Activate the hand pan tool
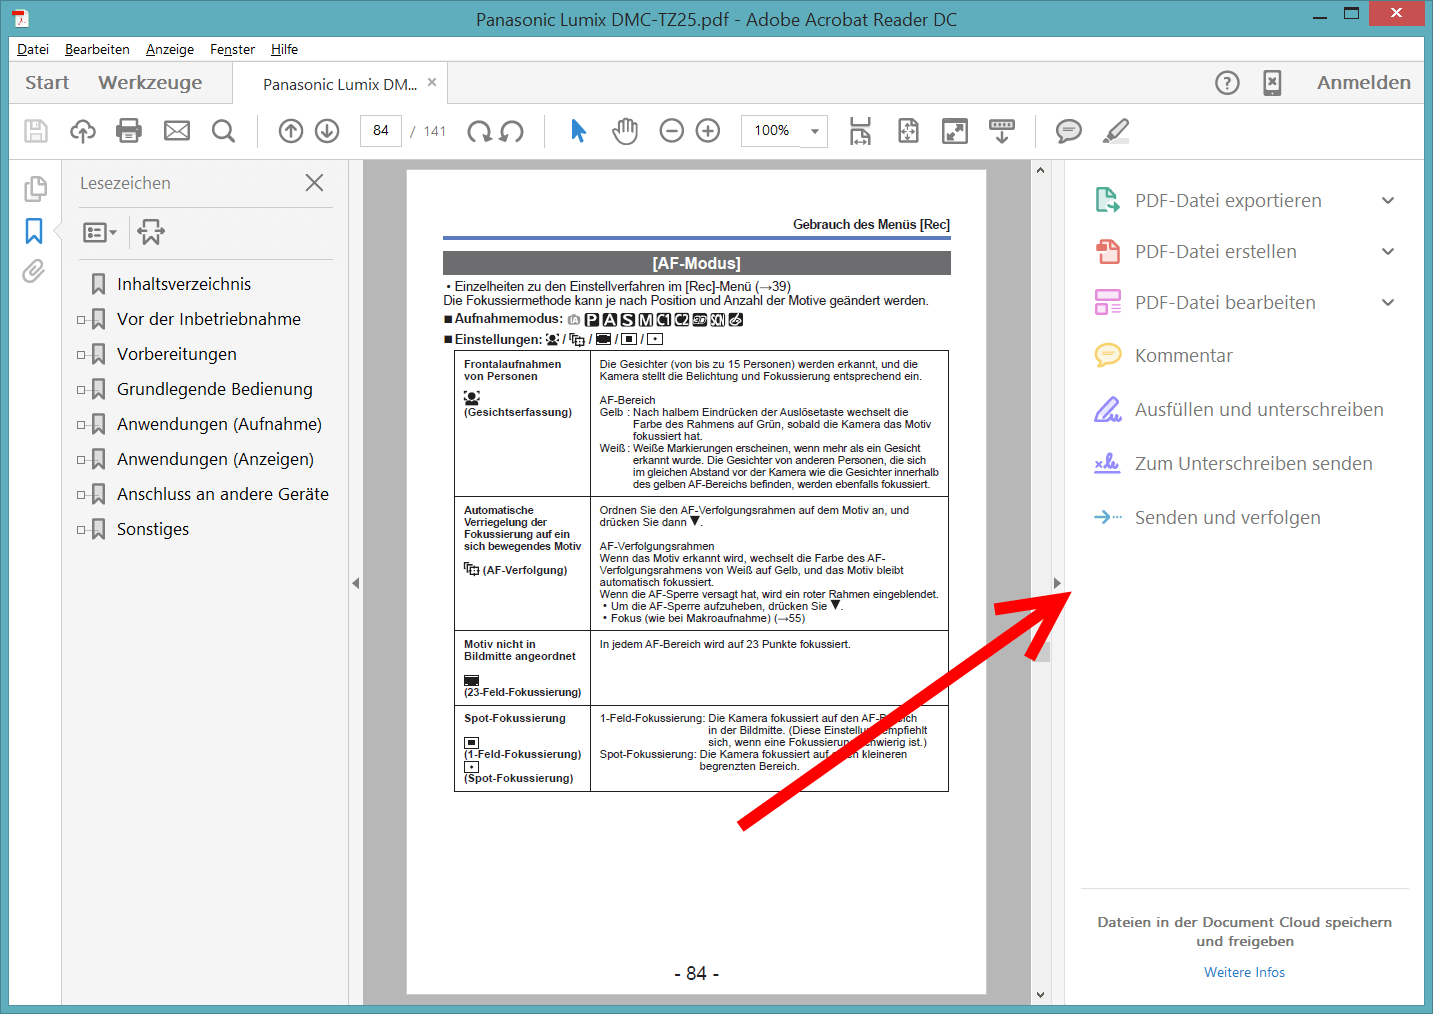 pos(625,131)
